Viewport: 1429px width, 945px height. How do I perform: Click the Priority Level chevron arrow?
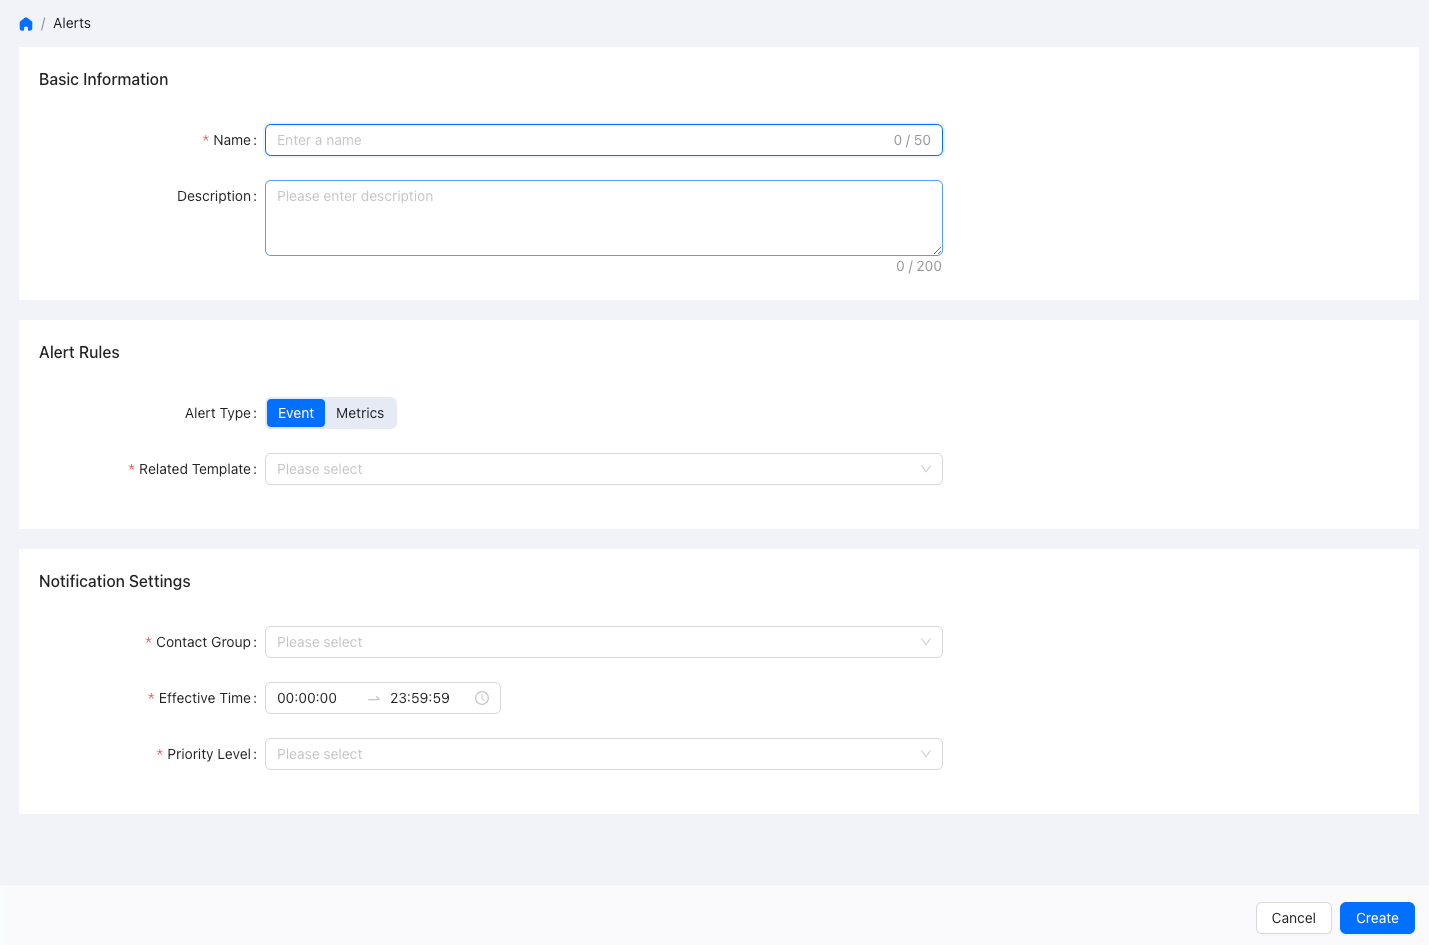point(925,754)
